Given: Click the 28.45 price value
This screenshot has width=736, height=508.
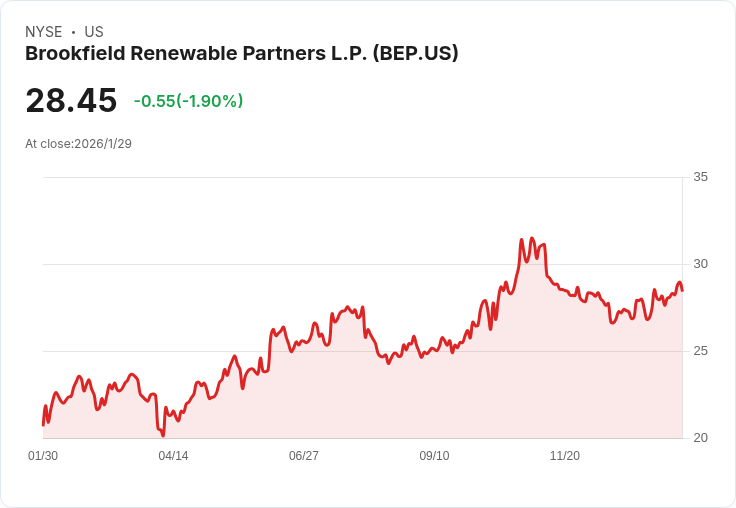Looking at the screenshot, I should point(71,100).
